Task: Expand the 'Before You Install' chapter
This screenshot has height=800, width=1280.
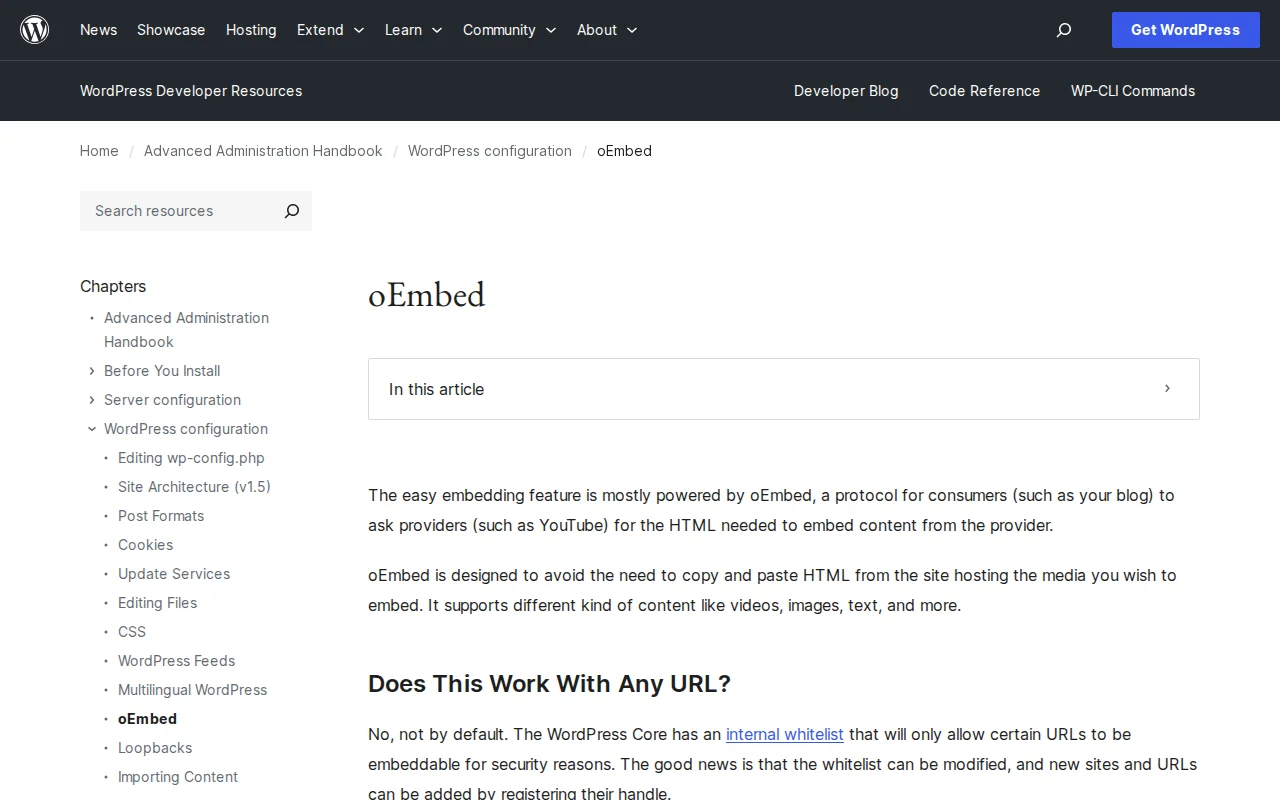Action: point(91,371)
